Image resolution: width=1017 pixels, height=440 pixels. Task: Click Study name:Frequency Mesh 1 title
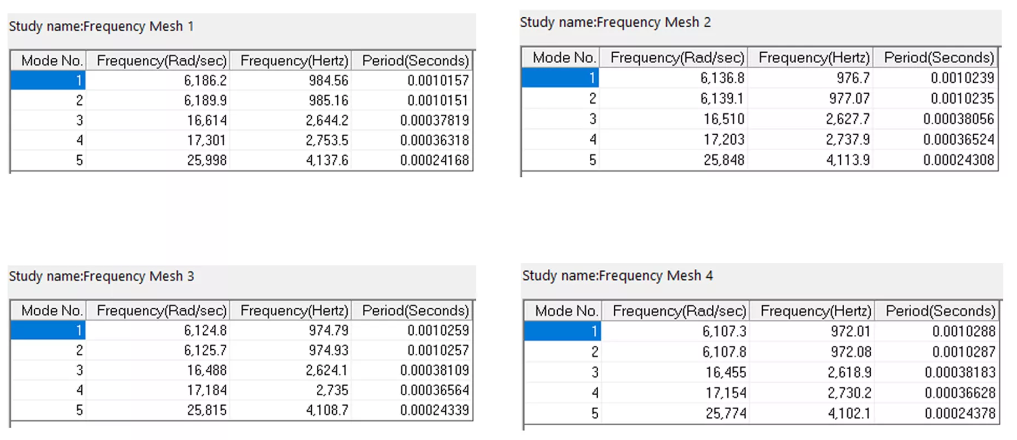[x=101, y=27]
